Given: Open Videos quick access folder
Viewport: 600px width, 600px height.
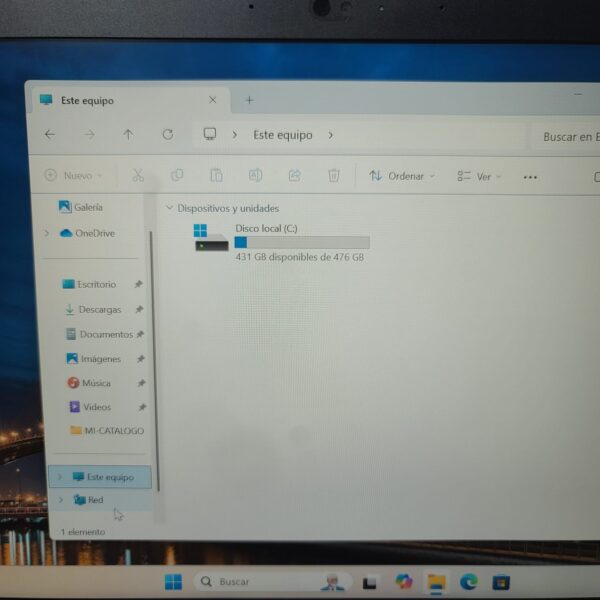Looking at the screenshot, I should pos(90,407).
